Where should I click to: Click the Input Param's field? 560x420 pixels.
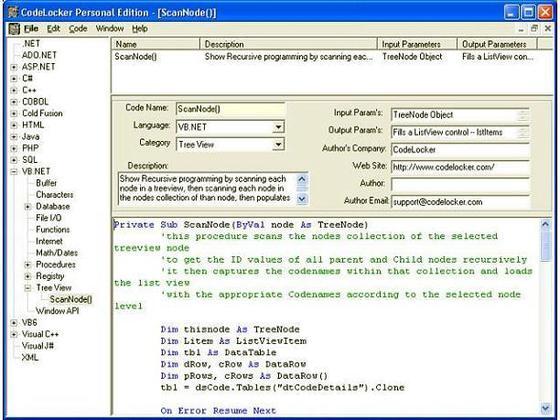click(x=460, y=115)
